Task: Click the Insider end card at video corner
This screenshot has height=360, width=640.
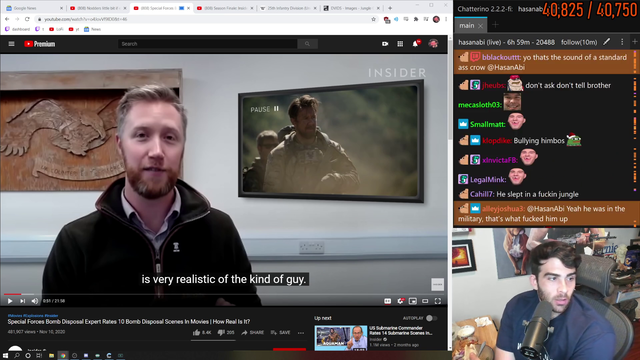Action: point(437,284)
